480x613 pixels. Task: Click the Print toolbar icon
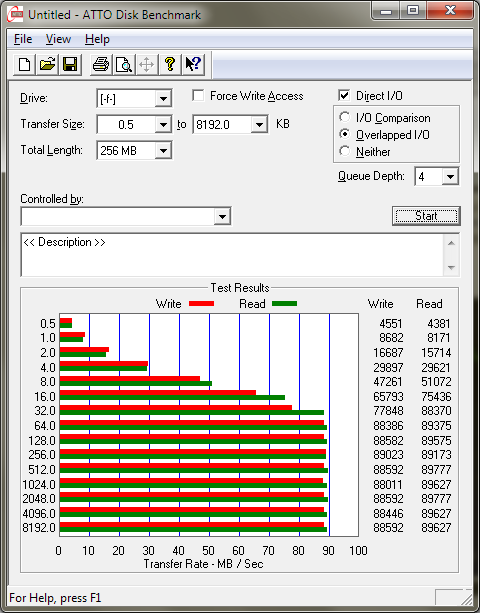[x=101, y=64]
